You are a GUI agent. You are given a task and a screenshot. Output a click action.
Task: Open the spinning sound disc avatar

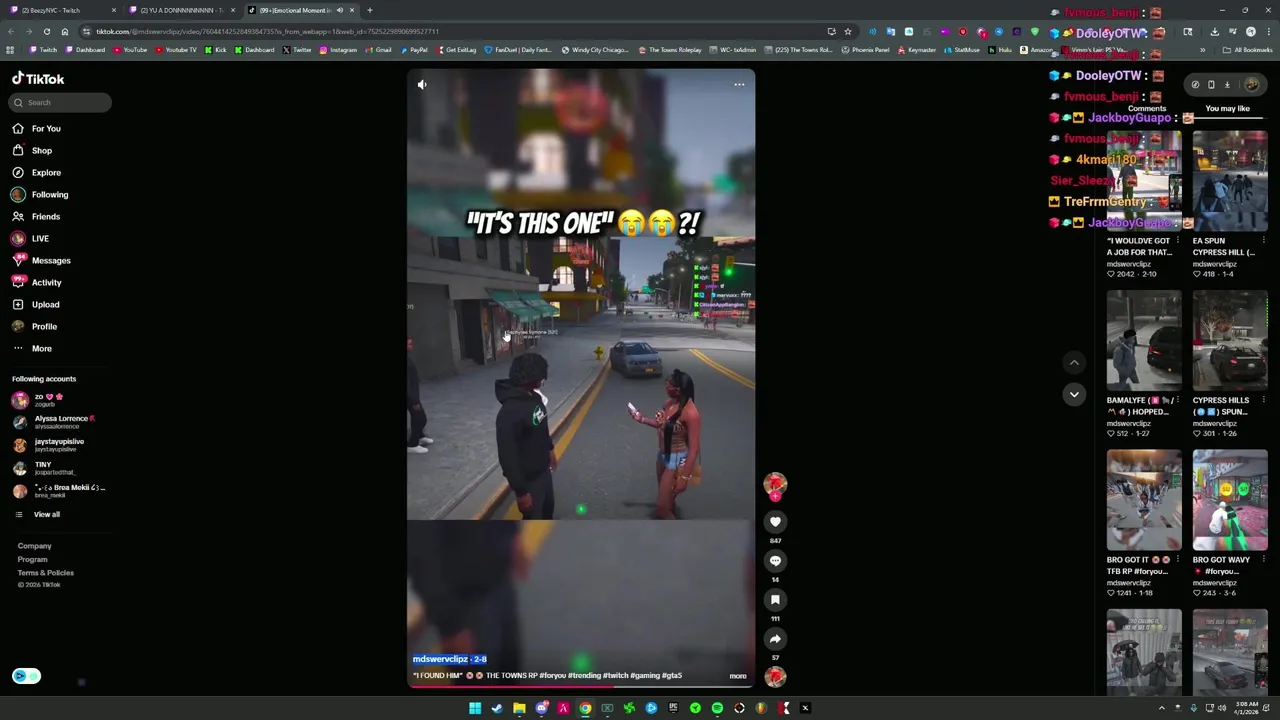pyautogui.click(x=775, y=677)
